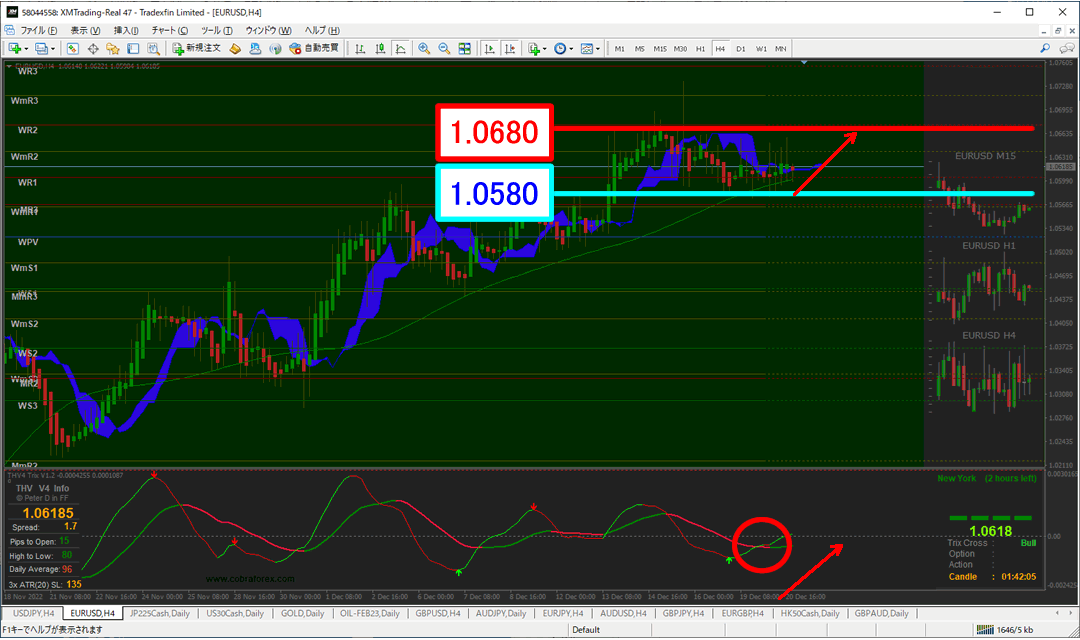Click the Default profile status entry
The image size is (1080, 640).
(586, 630)
